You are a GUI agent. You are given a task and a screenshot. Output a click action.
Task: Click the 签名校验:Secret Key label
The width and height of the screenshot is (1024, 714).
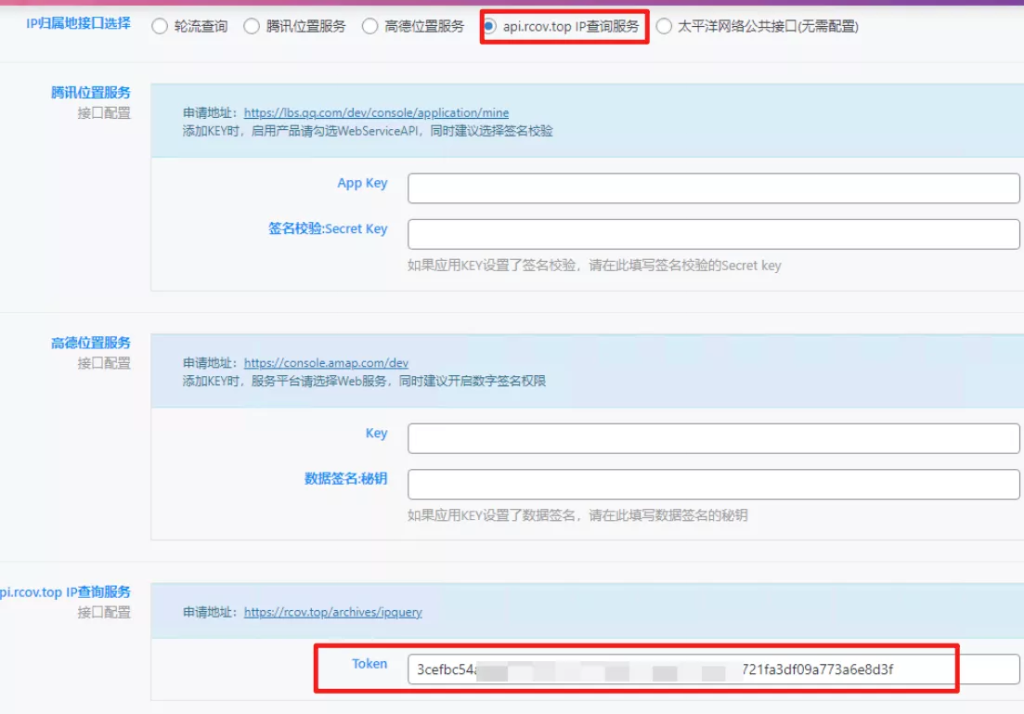click(x=328, y=229)
